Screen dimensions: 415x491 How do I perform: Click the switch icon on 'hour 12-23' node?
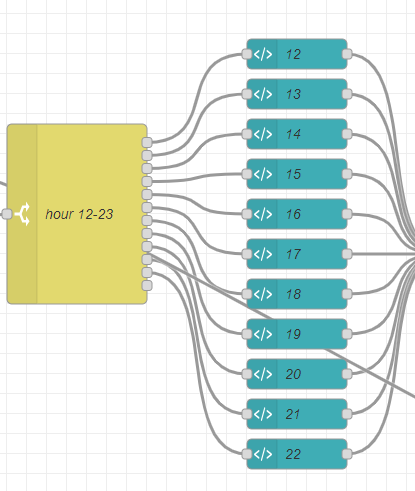(23, 214)
